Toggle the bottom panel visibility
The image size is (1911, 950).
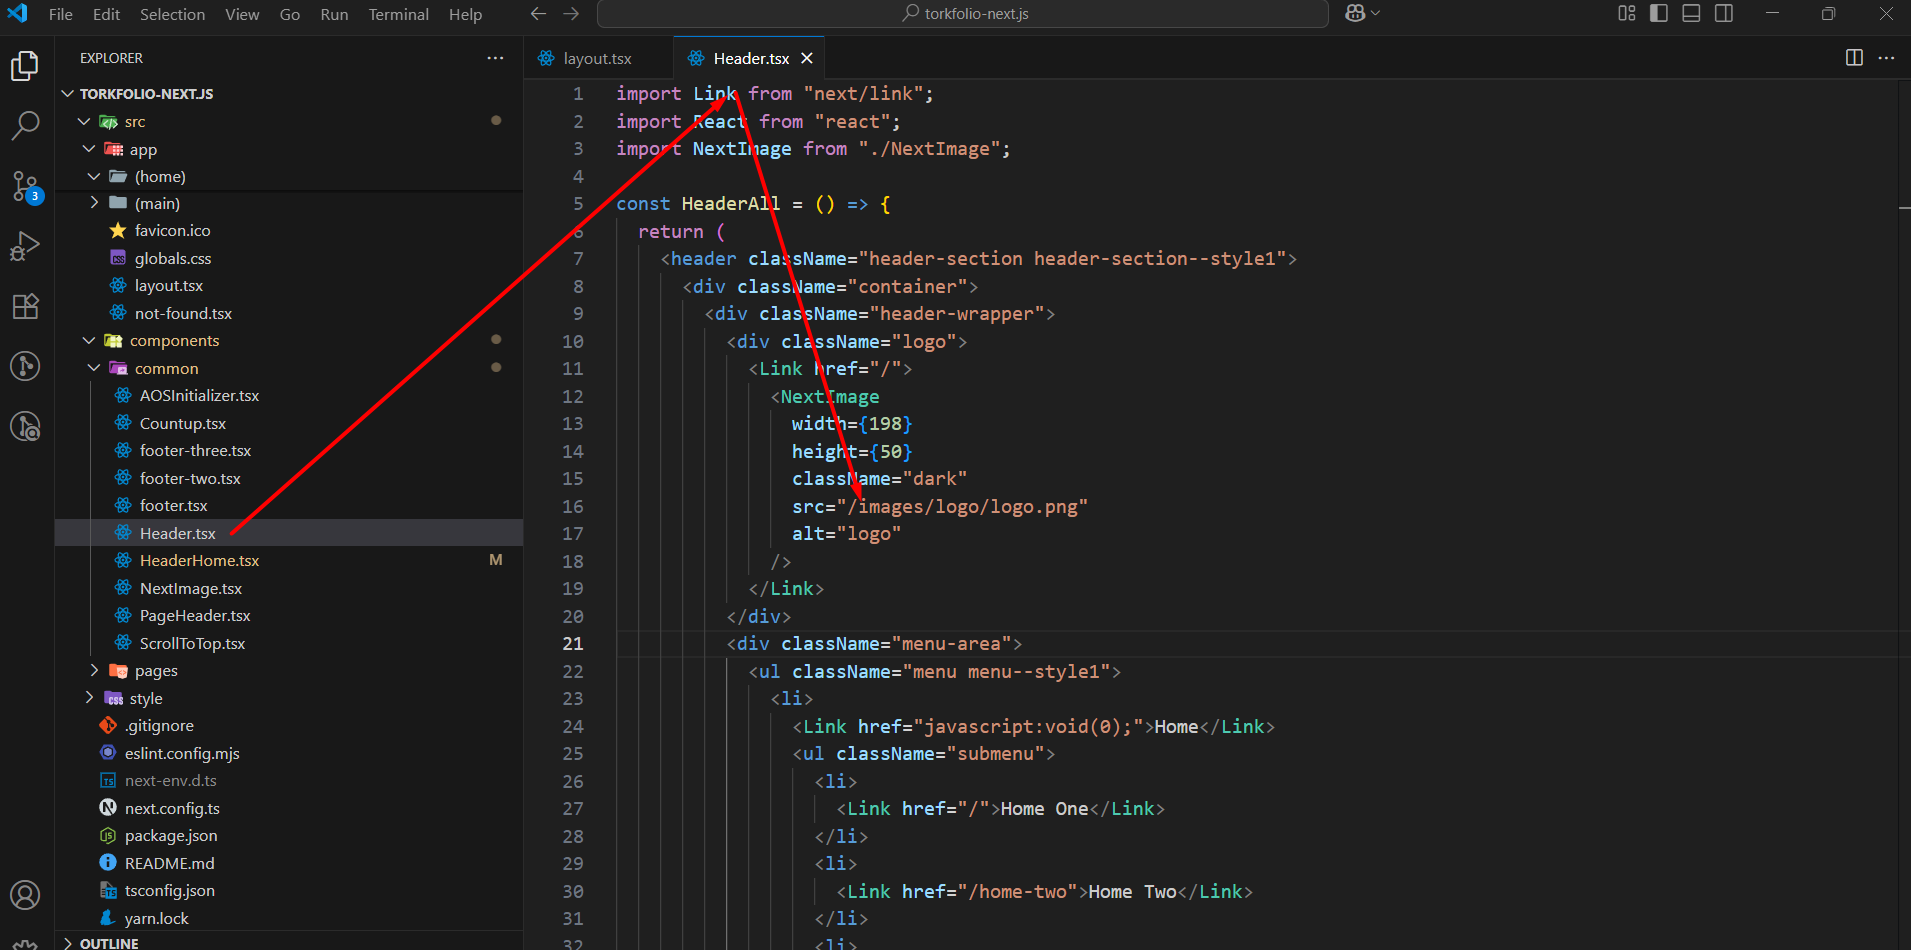(x=1691, y=13)
